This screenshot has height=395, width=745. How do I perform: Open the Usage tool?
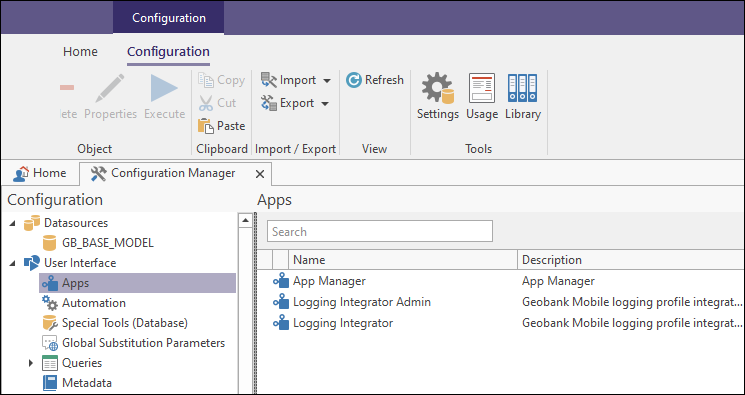click(482, 96)
